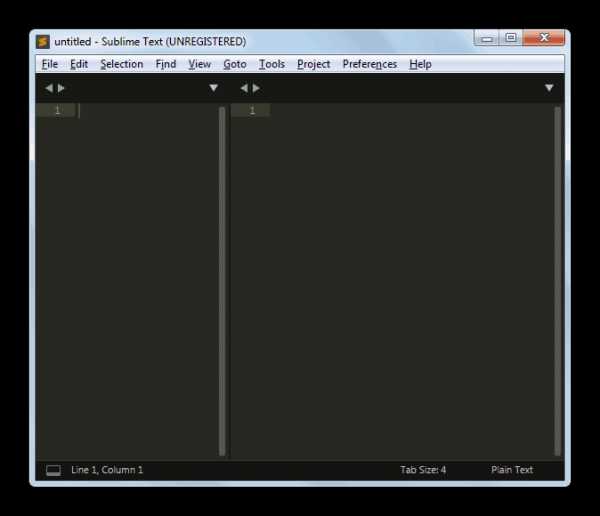
Task: Click line number 1 in right pane
Action: point(252,110)
